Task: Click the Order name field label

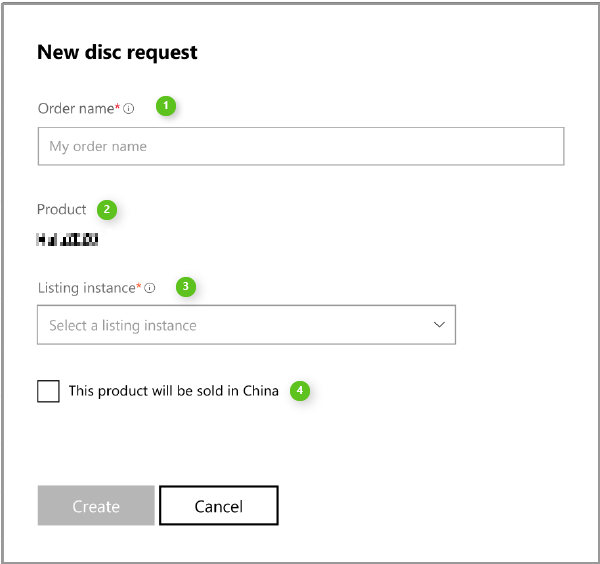Action: 75,108
